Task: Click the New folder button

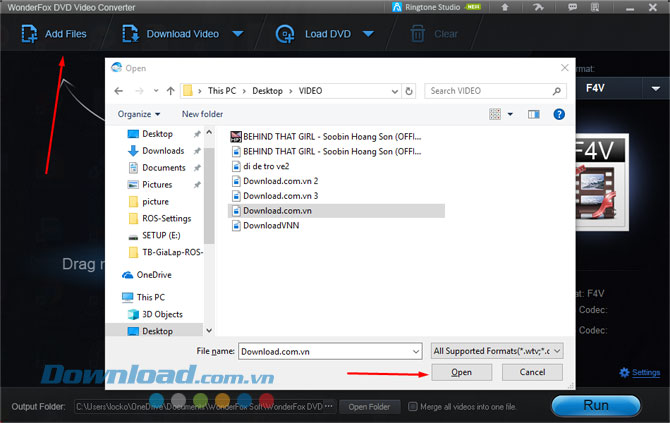Action: tap(202, 114)
